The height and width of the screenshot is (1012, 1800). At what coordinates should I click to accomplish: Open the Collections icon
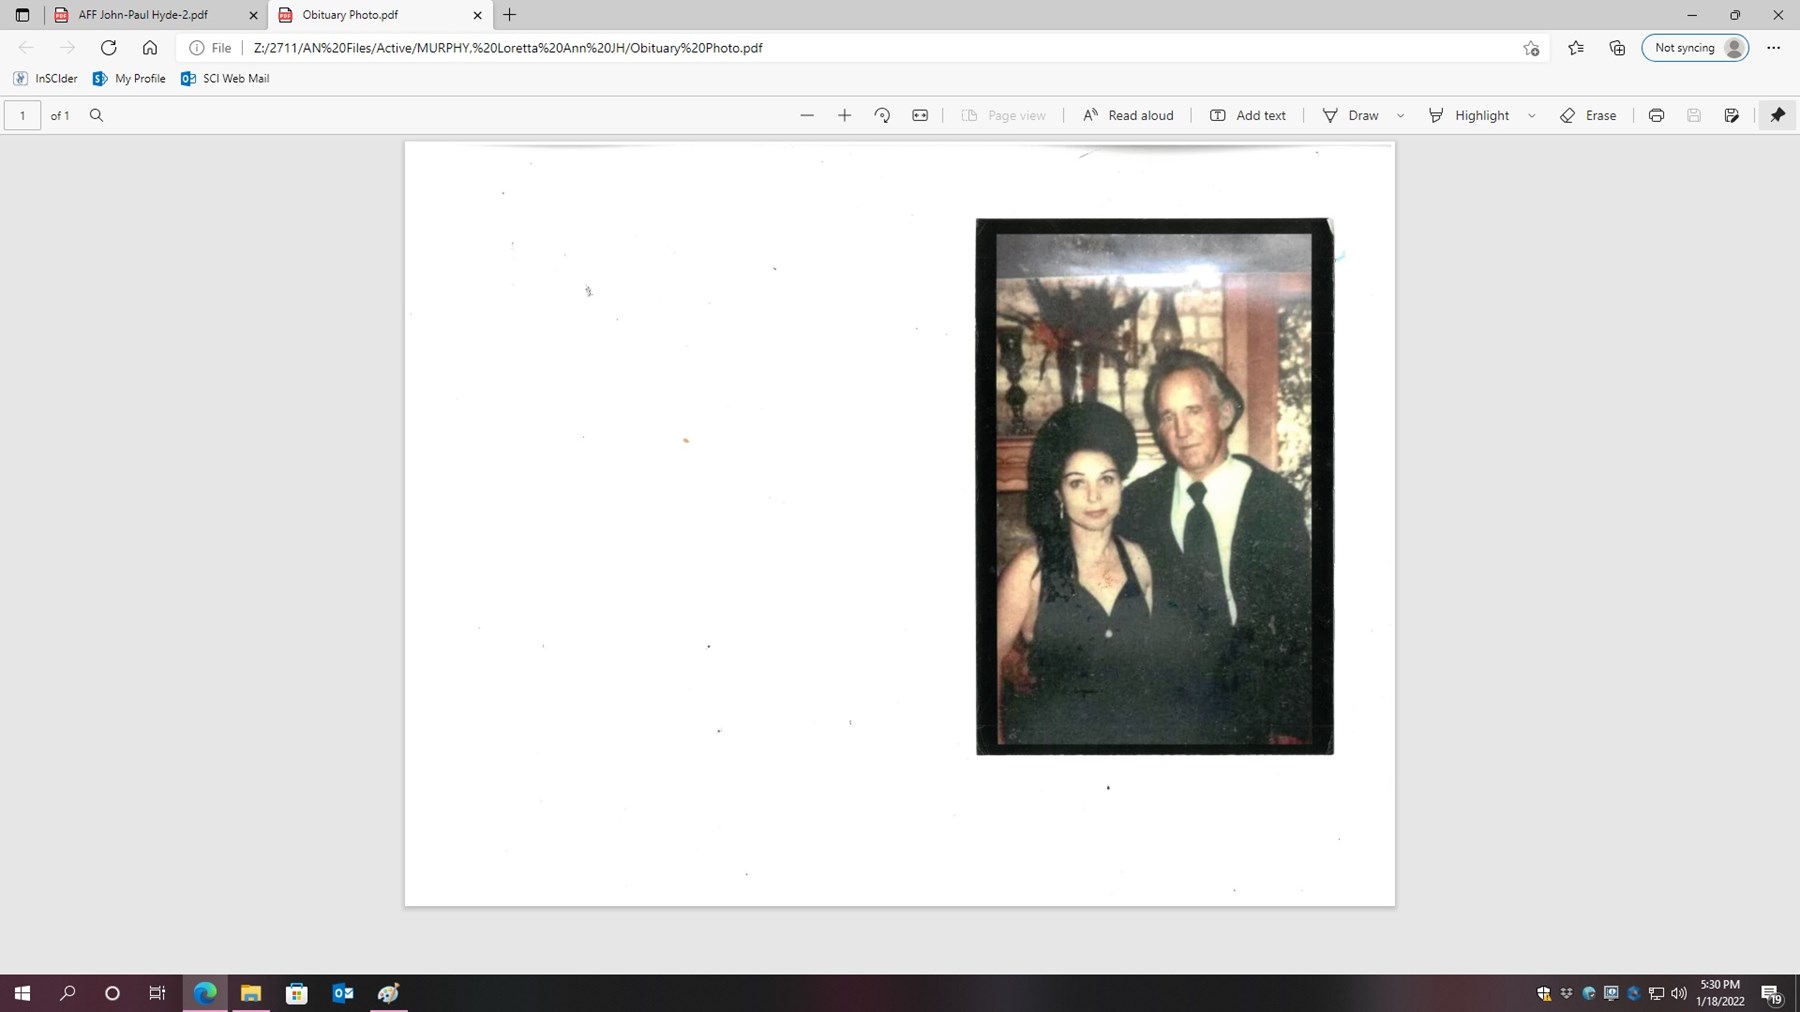click(1617, 48)
